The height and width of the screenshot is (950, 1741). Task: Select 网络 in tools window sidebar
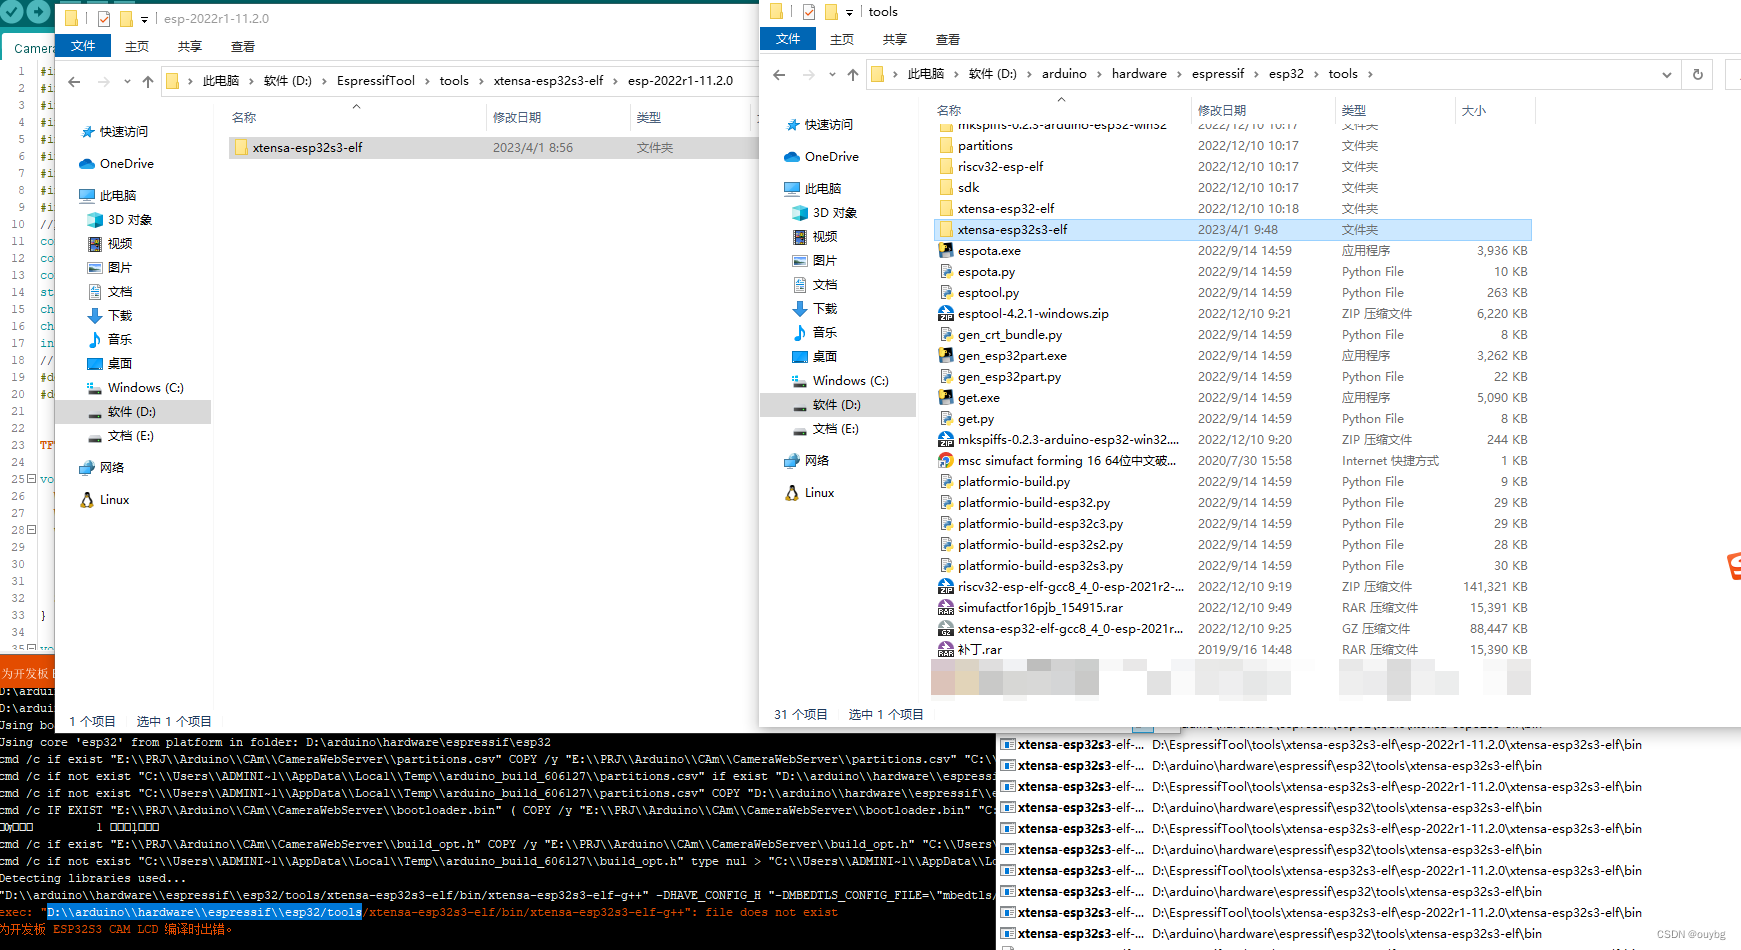coord(817,461)
